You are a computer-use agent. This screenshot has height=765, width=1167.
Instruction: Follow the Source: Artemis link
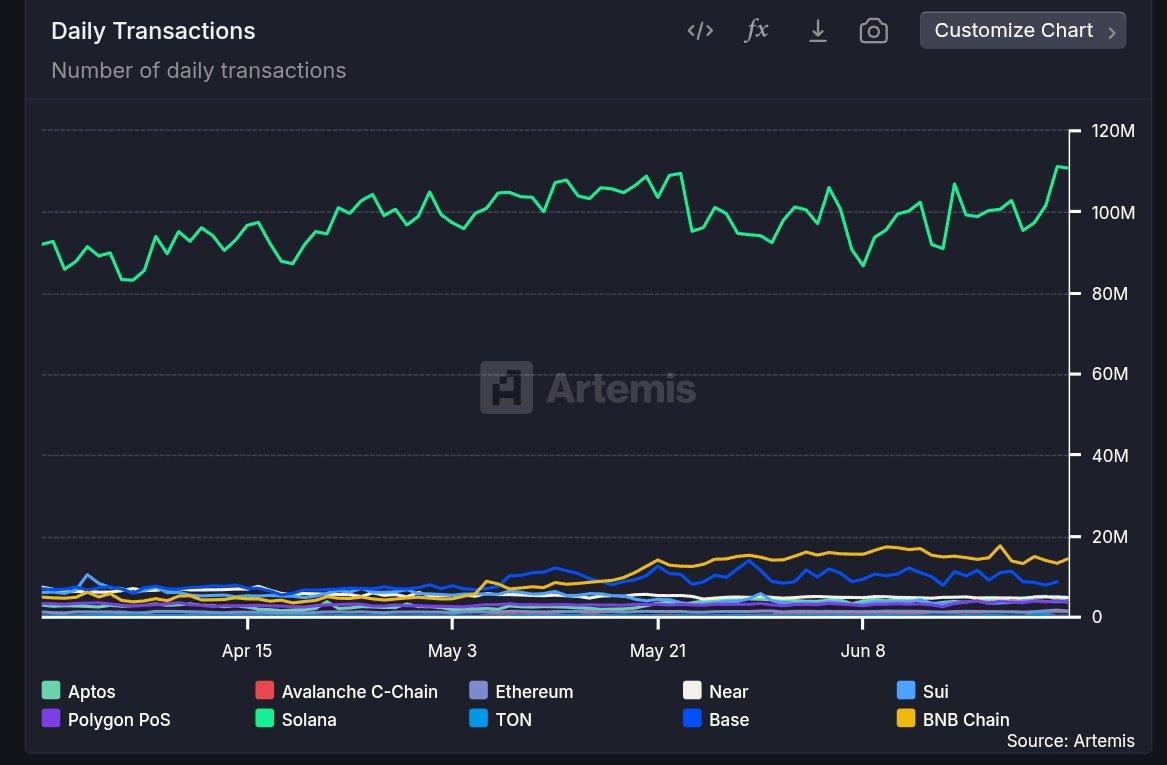tap(1071, 741)
